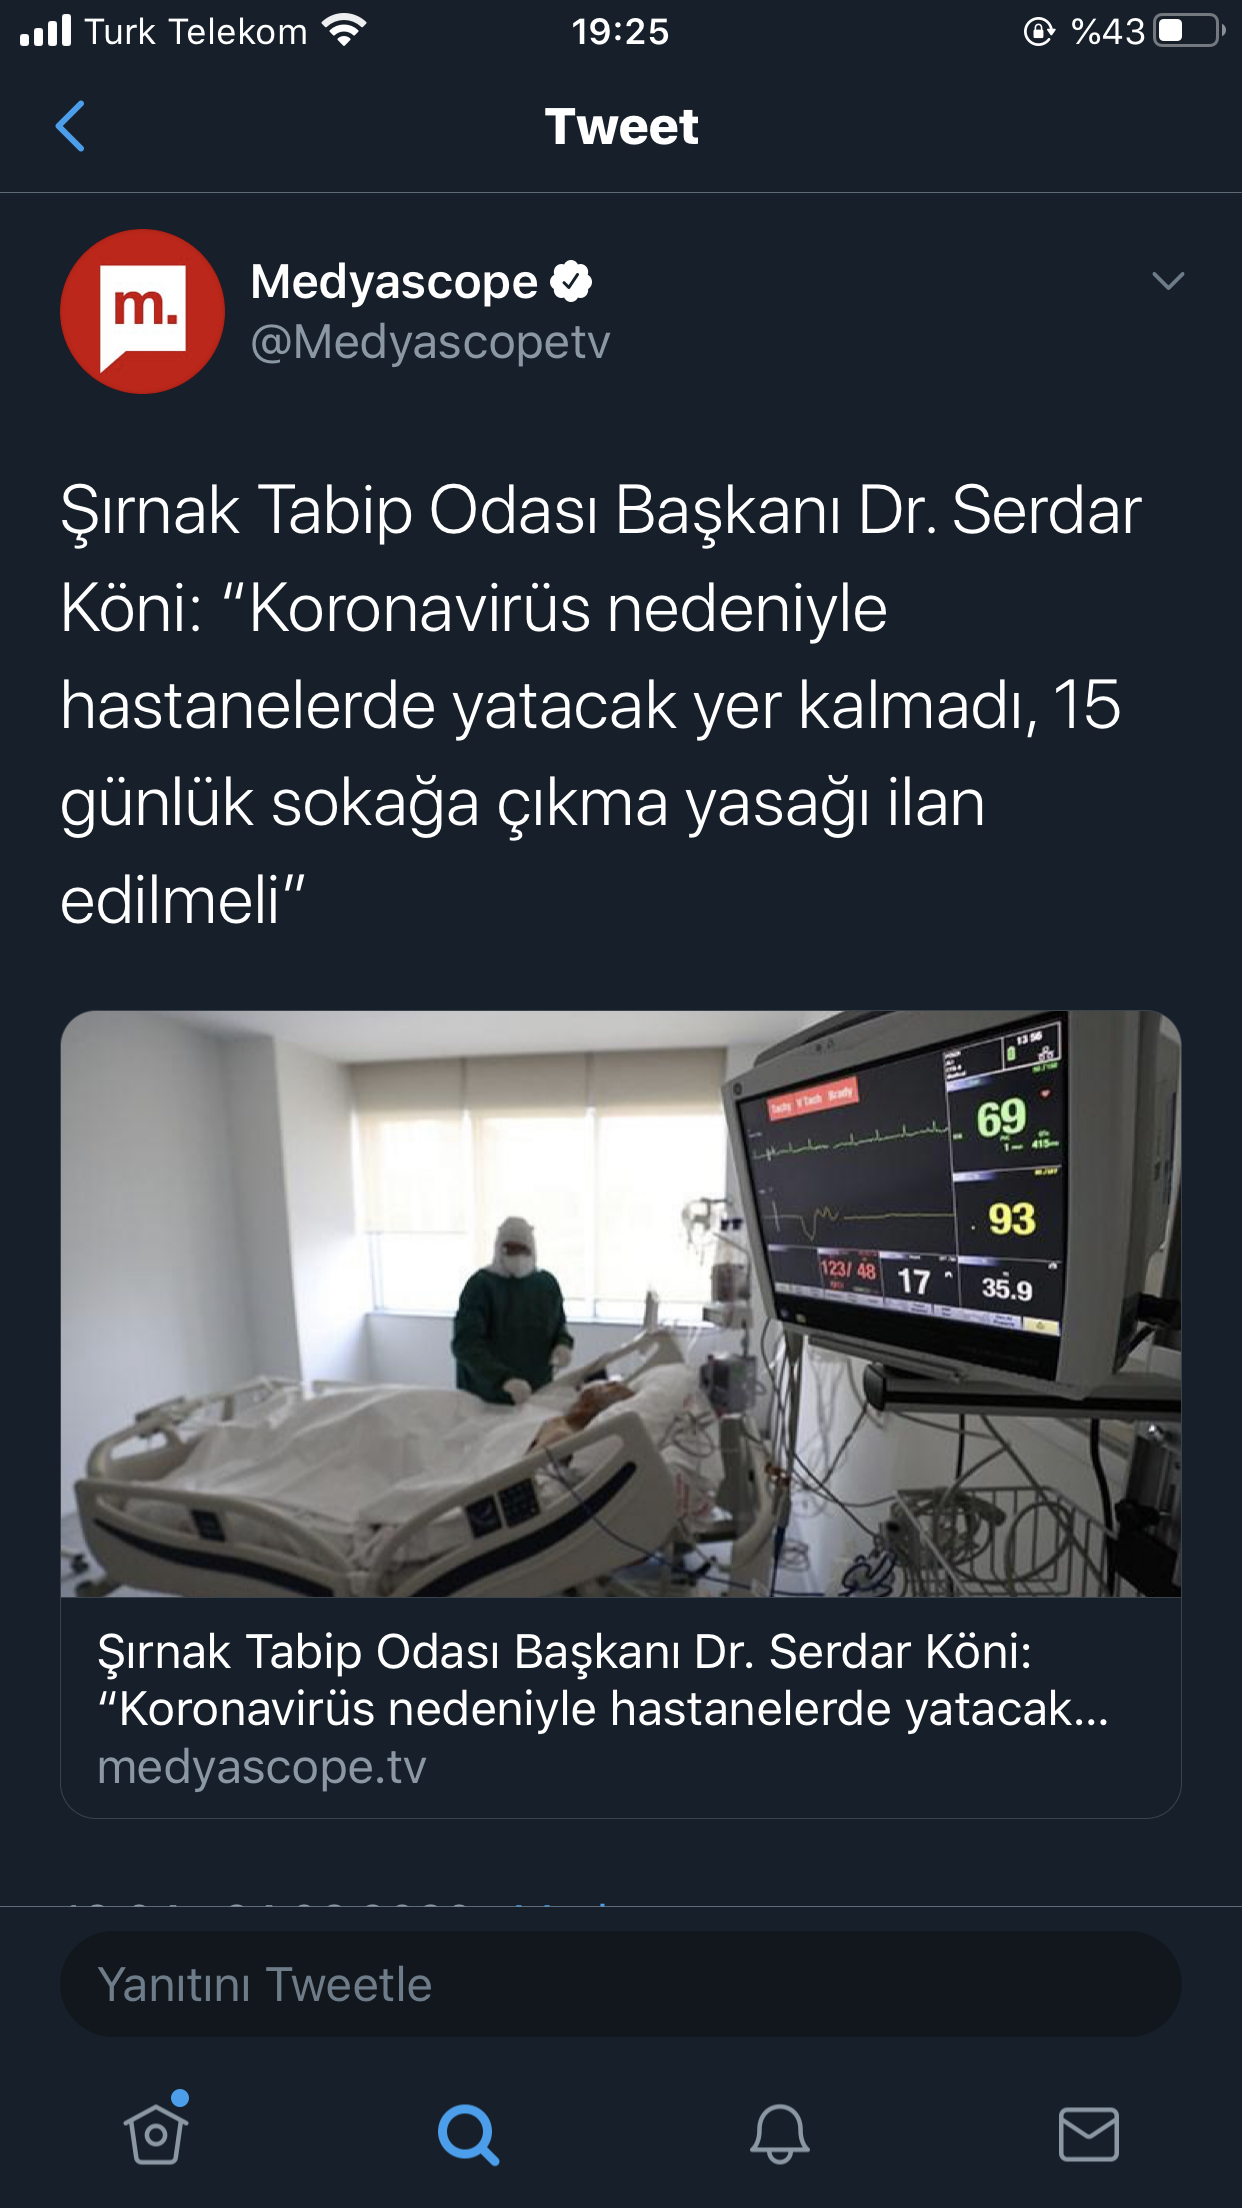The width and height of the screenshot is (1242, 2208).
Task: Open the medyascope.tv link domain
Action: (x=262, y=1767)
